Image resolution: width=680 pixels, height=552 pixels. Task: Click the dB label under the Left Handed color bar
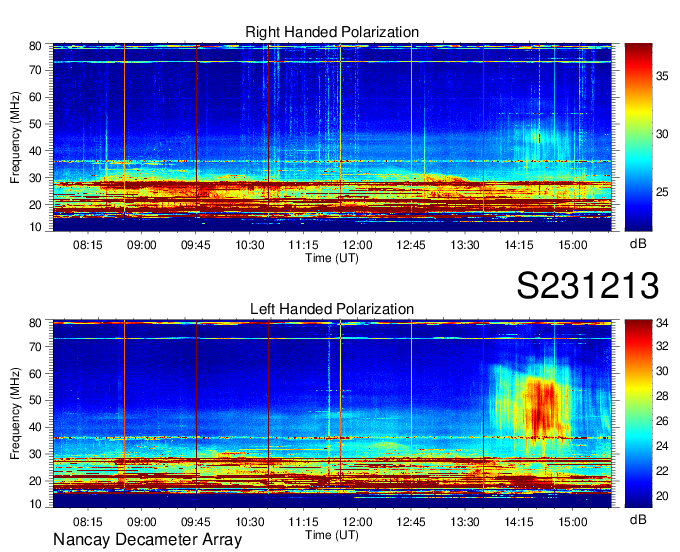(638, 520)
